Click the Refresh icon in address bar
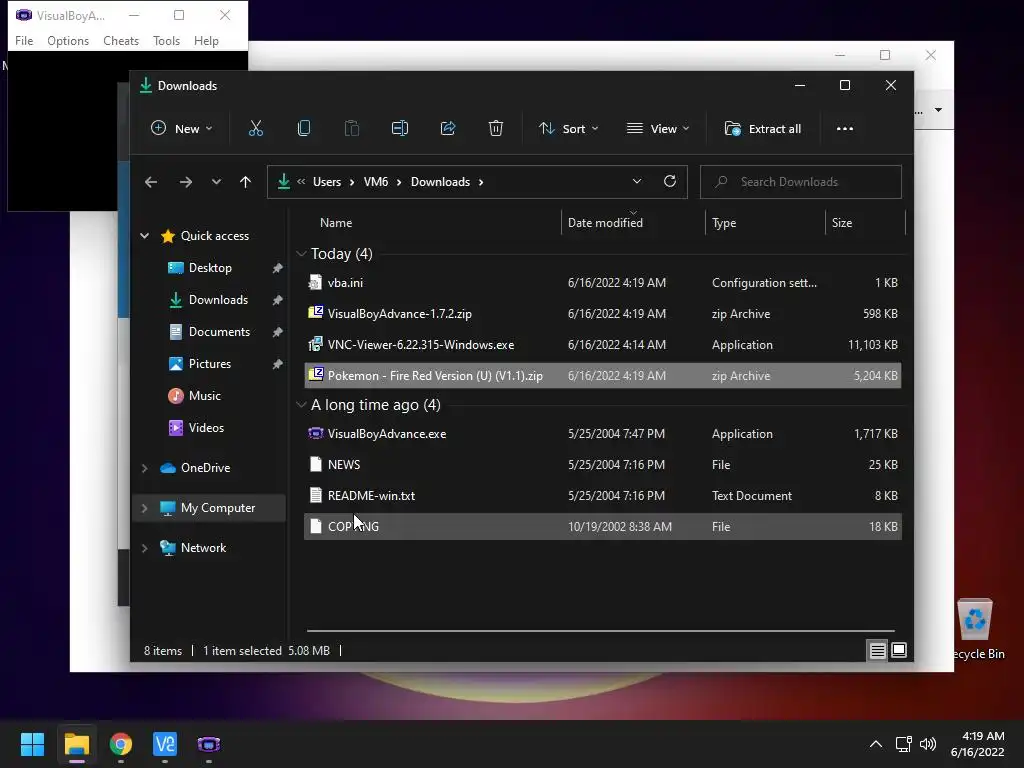This screenshot has width=1024, height=768. coord(669,182)
